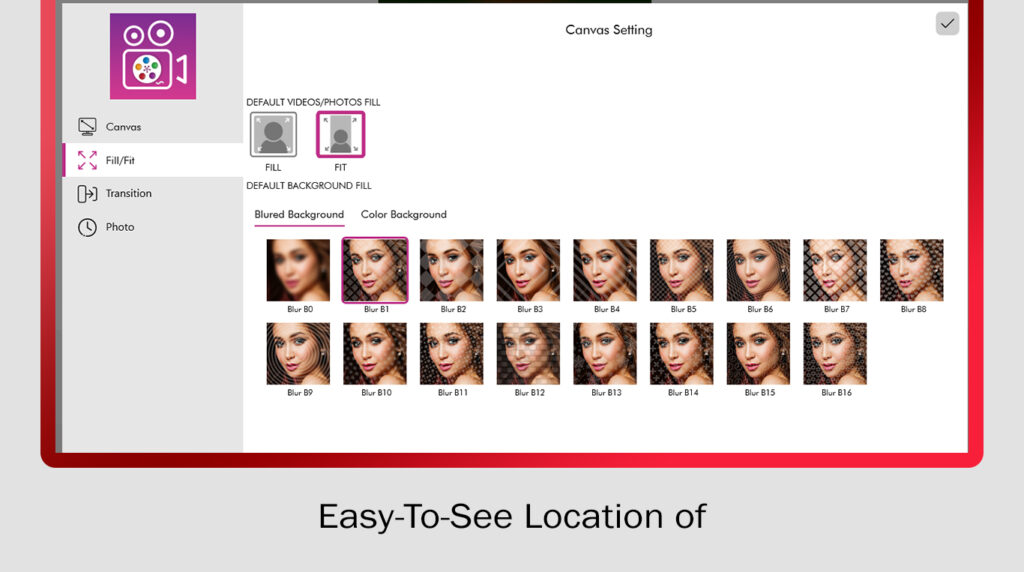The height and width of the screenshot is (572, 1024).
Task: Select the Blur B0 background thumbnail
Action: (x=298, y=270)
